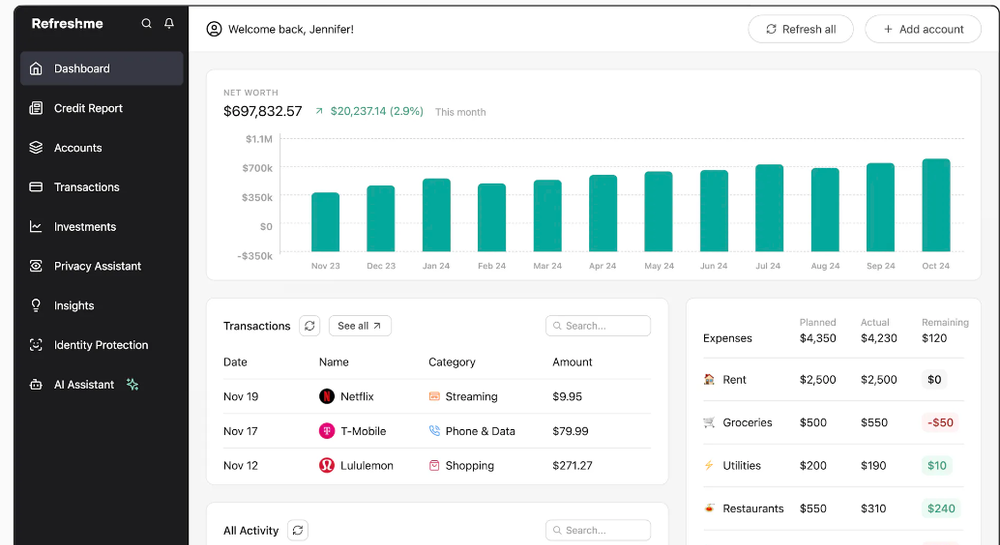1000x545 pixels.
Task: Click the Add account button
Action: pos(923,29)
